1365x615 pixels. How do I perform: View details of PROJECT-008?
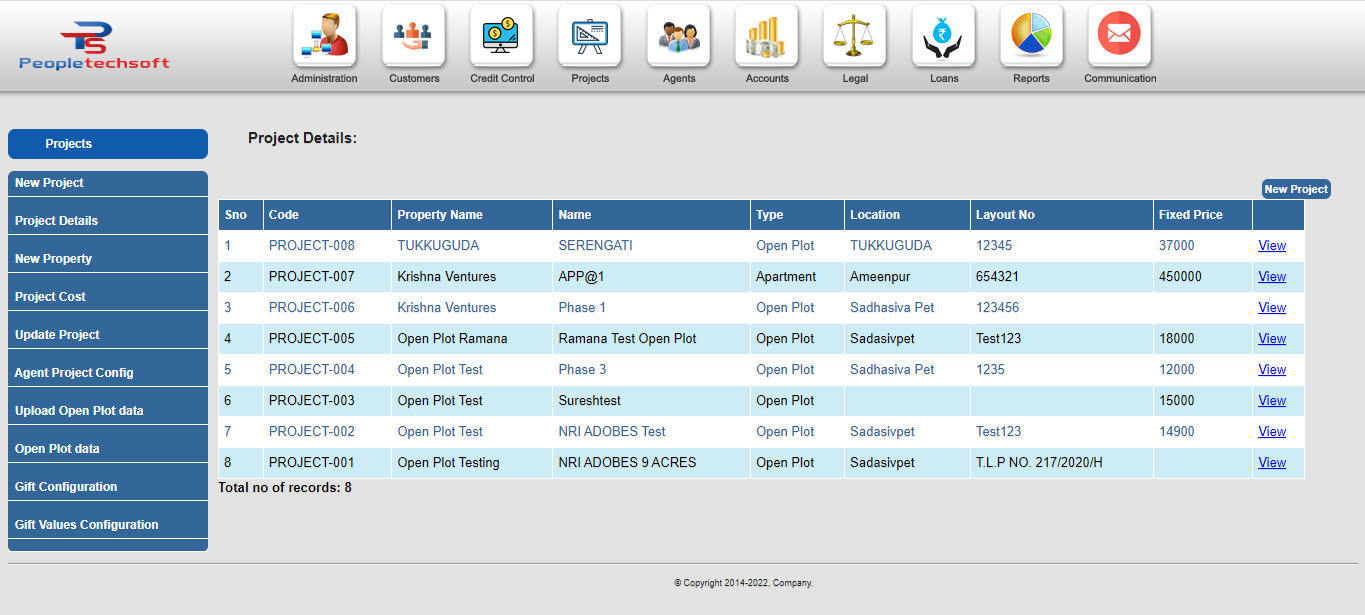point(1271,245)
